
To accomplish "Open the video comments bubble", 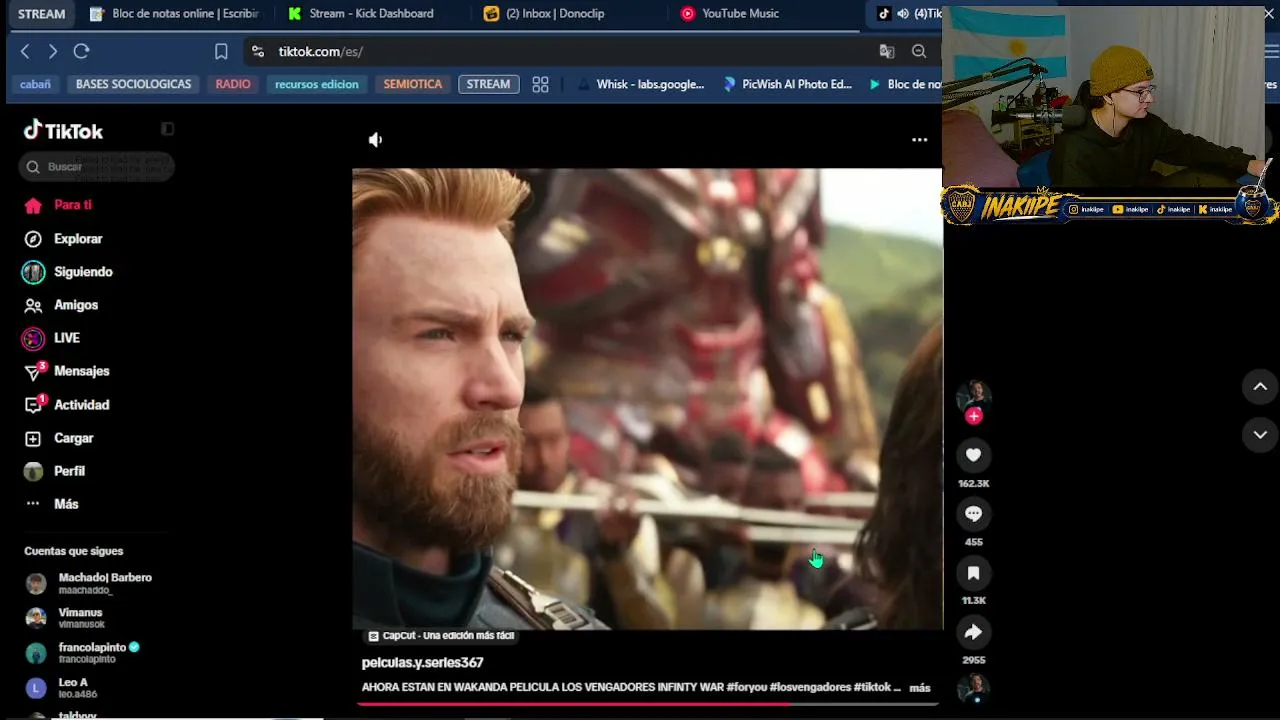I will click(x=973, y=514).
